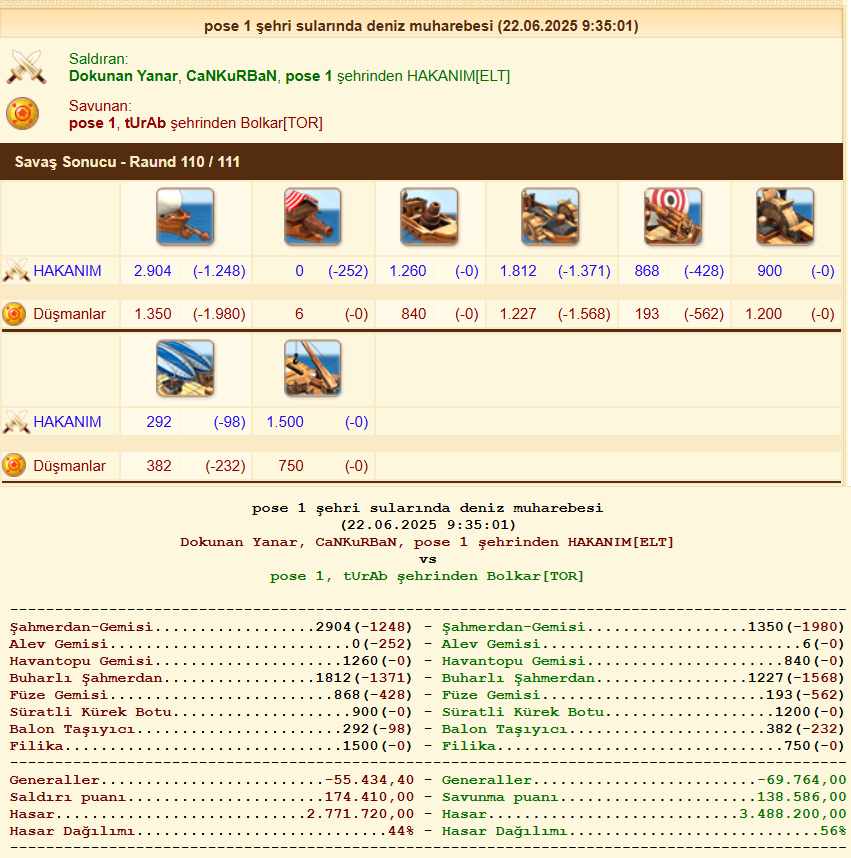
Task: Select the fire ship unit icon
Action: point(312,217)
